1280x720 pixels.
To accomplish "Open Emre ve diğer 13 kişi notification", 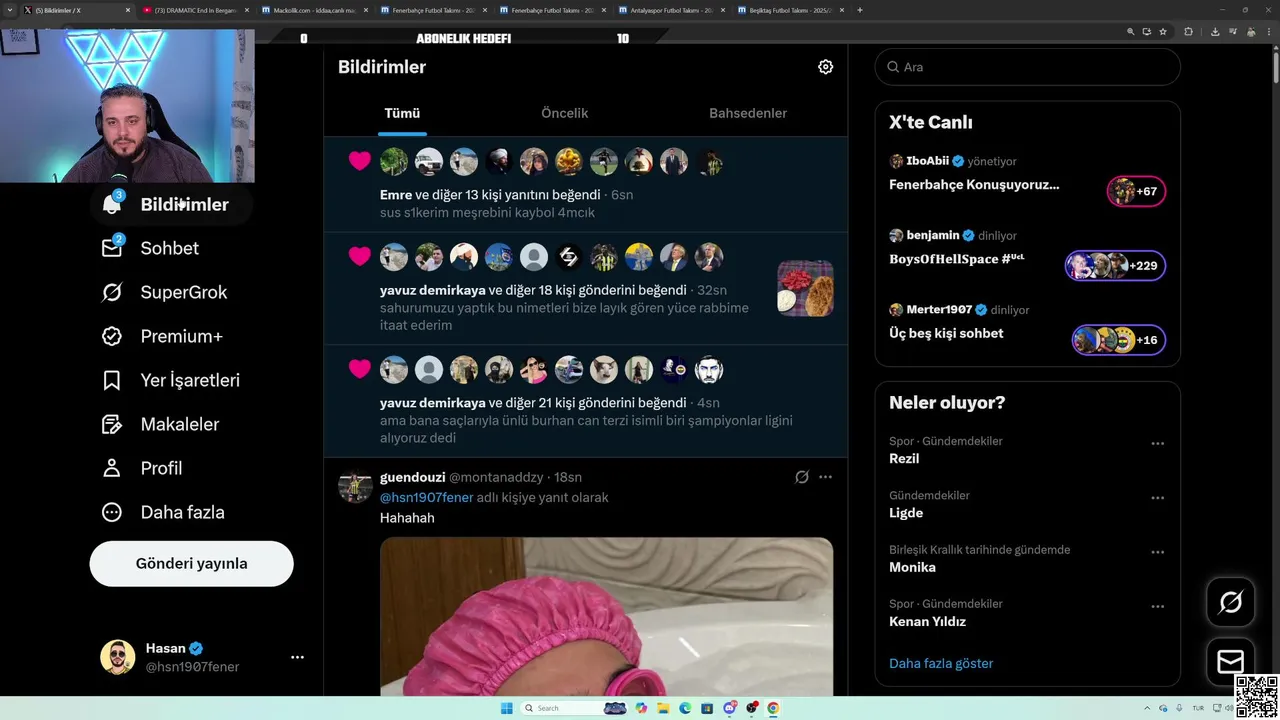I will pyautogui.click(x=585, y=185).
